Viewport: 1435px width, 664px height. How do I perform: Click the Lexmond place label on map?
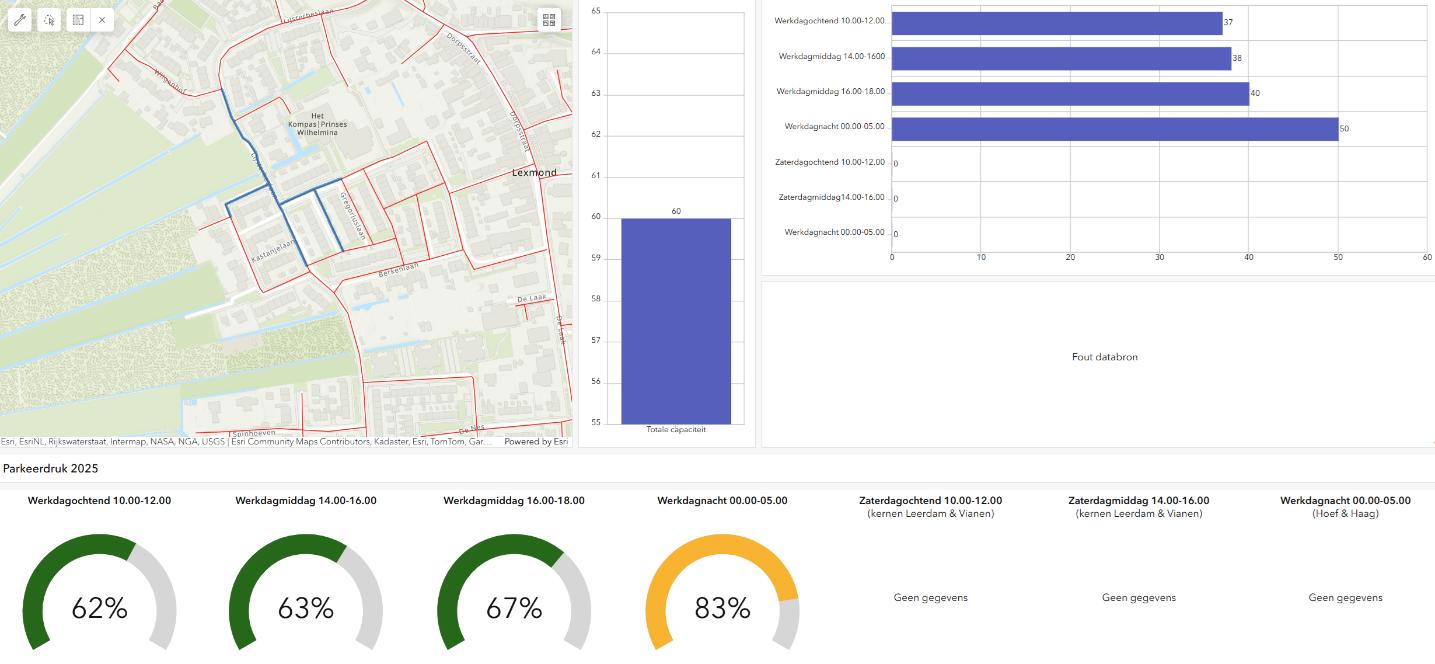(533, 173)
